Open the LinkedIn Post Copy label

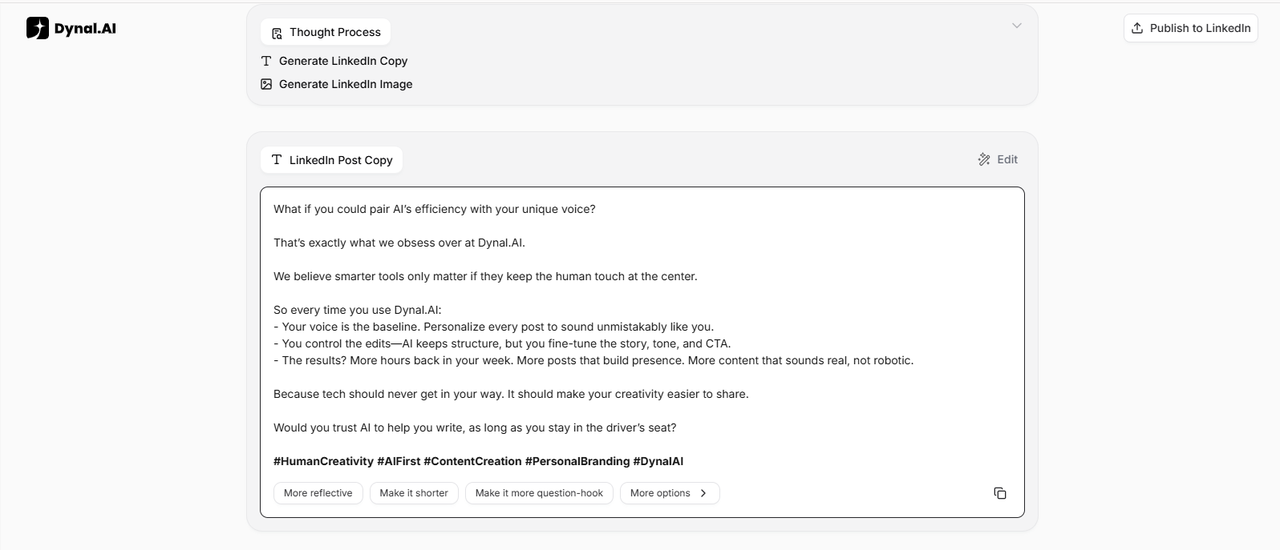click(x=332, y=160)
